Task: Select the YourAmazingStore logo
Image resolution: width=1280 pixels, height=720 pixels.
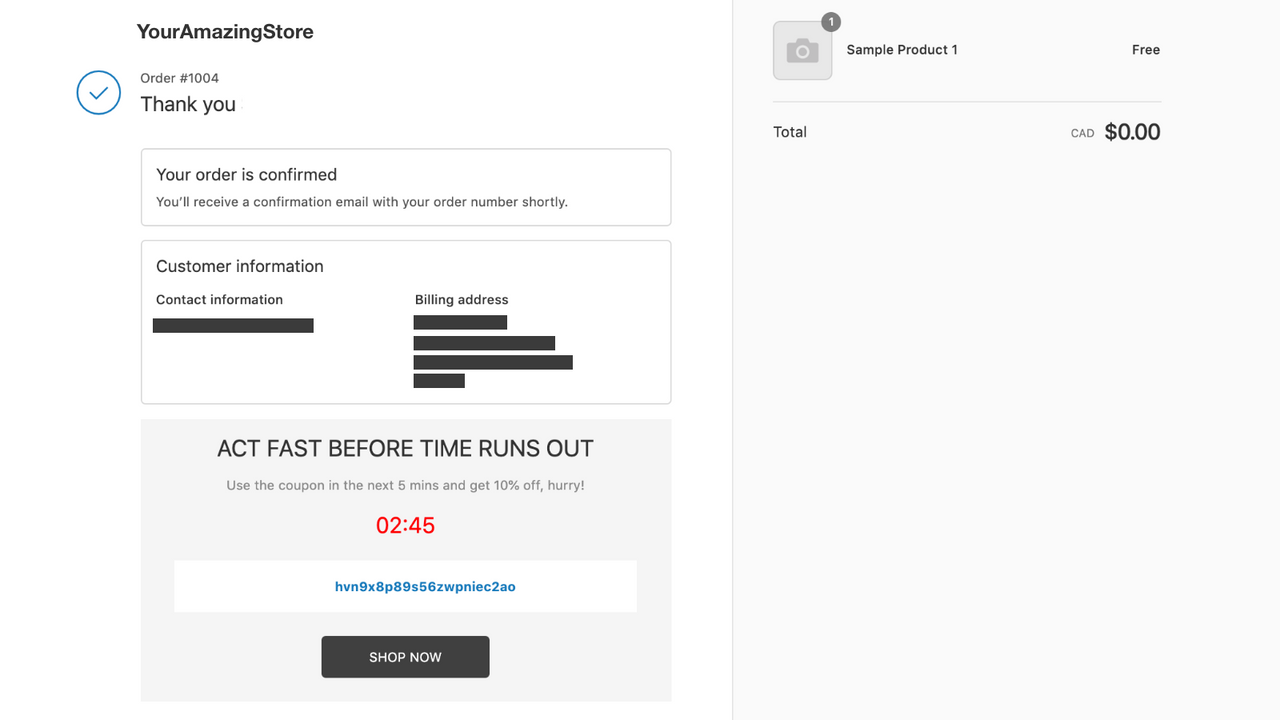Action: click(x=224, y=31)
